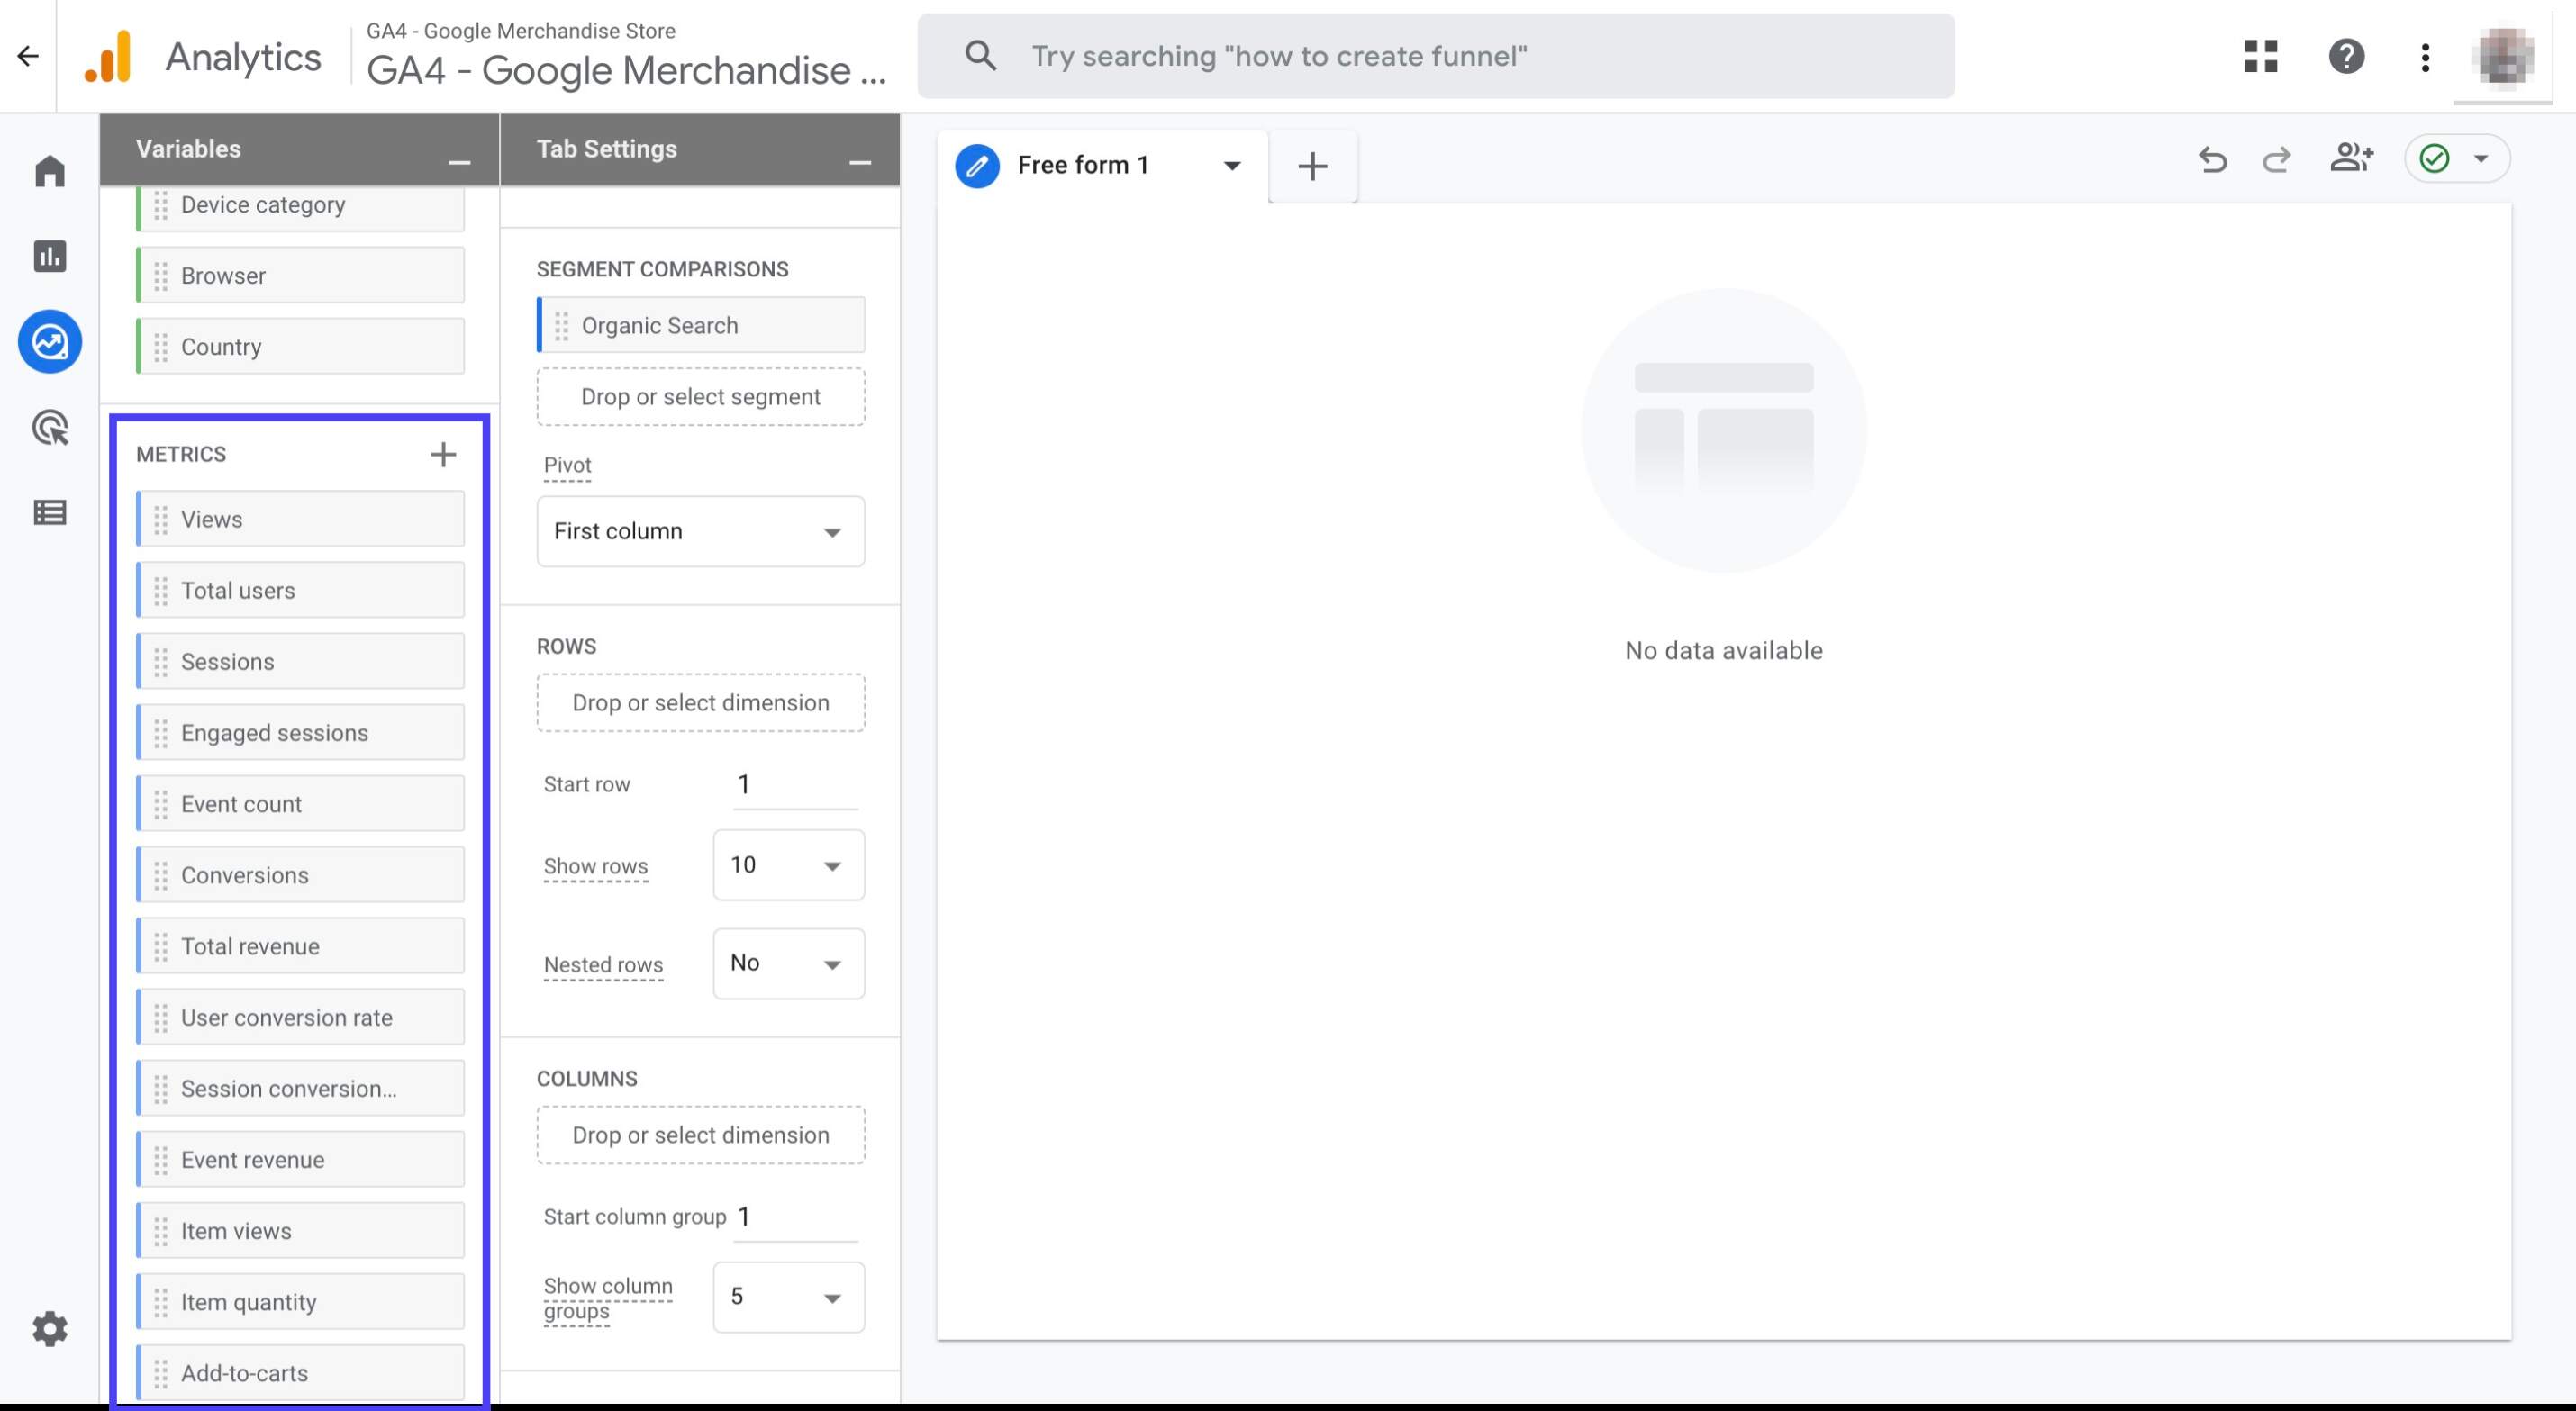Select the Event count metric
2576x1411 pixels.
(300, 803)
